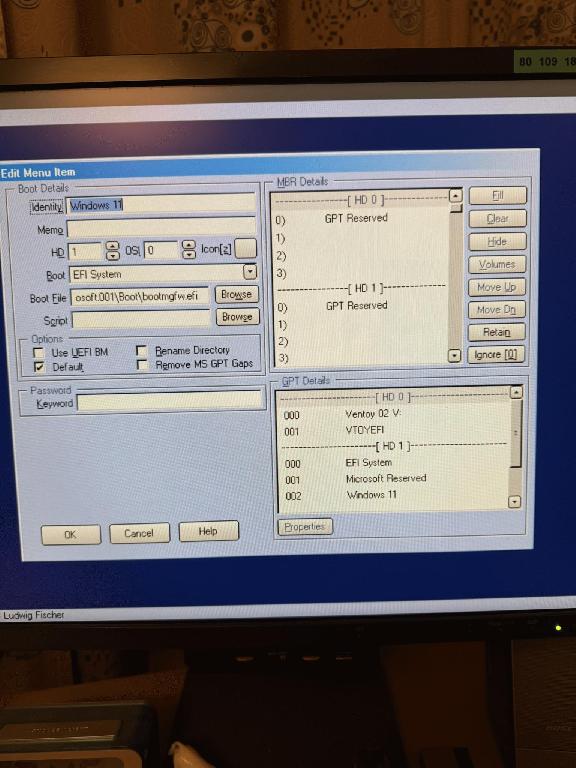Confirm with the OK button
This screenshot has height=768, width=576.
click(x=71, y=534)
